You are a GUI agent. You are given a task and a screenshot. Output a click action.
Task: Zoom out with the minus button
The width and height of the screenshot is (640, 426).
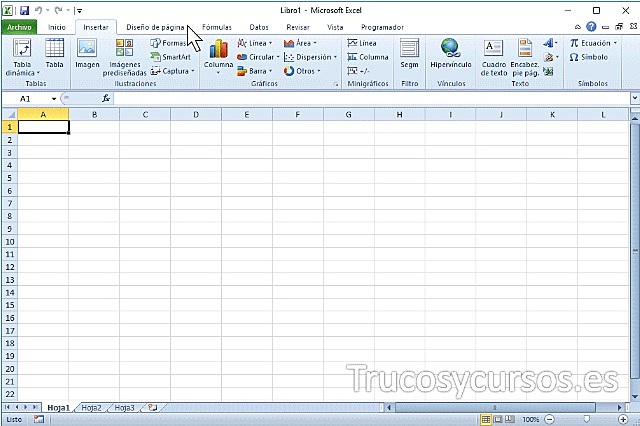click(550, 419)
